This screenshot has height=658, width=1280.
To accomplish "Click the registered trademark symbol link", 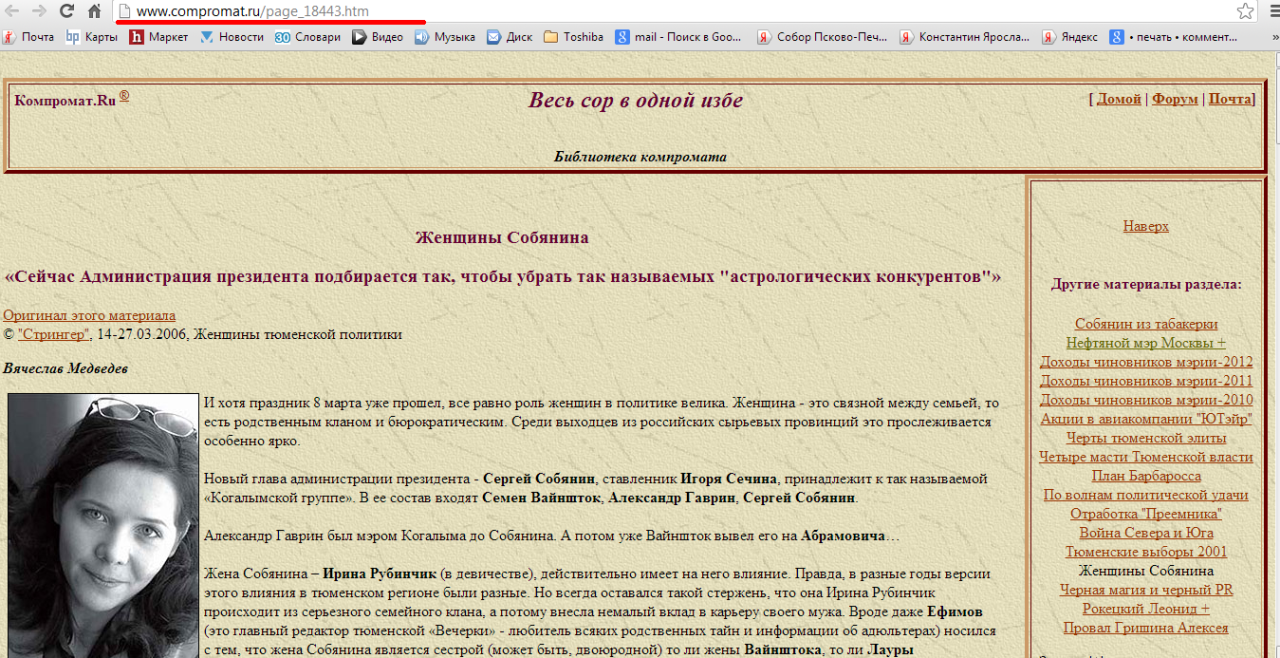I will click(x=124, y=96).
